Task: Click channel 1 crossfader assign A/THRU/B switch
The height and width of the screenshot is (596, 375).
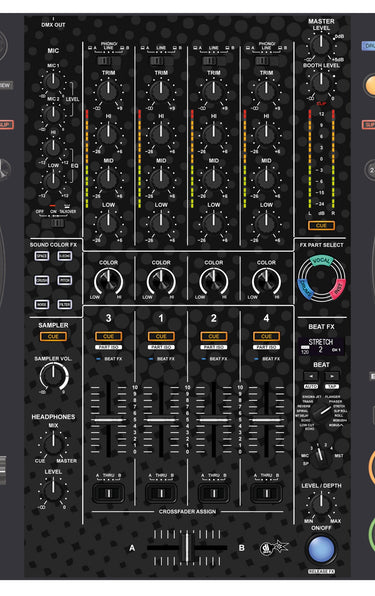Action: [x=161, y=493]
